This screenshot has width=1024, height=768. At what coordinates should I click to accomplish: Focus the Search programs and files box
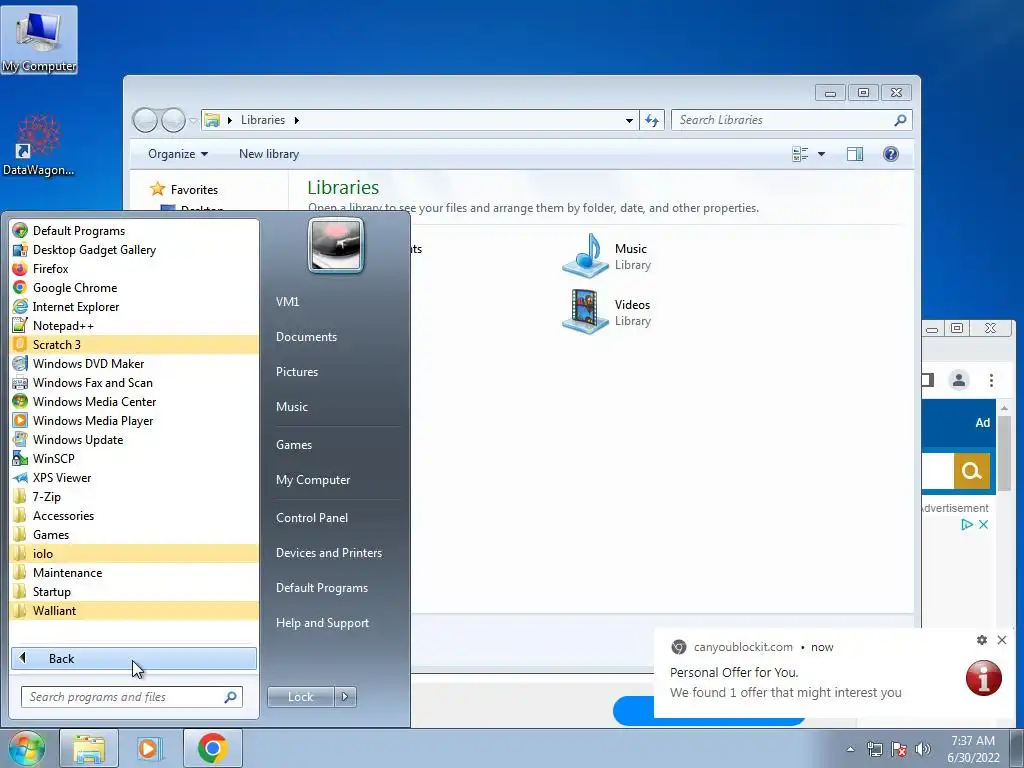pos(131,697)
